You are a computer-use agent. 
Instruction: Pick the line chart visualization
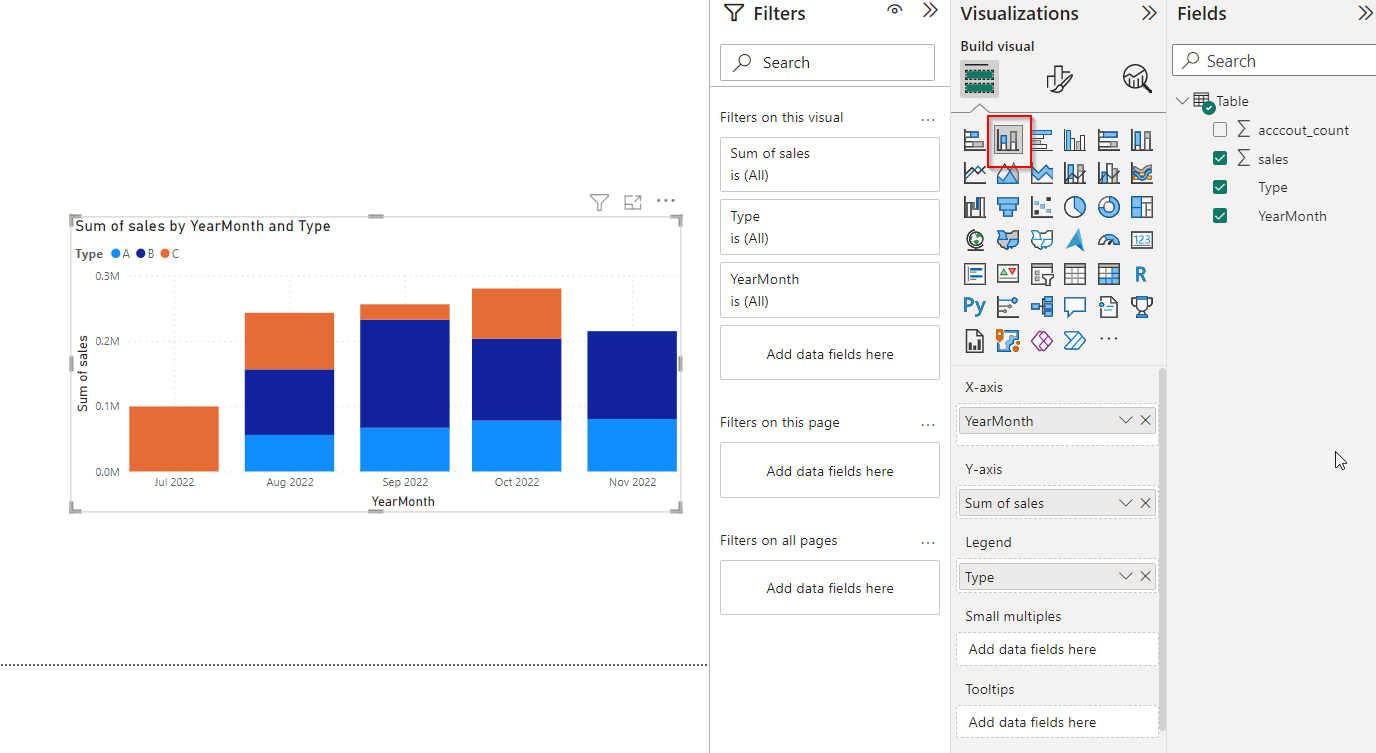pos(974,173)
